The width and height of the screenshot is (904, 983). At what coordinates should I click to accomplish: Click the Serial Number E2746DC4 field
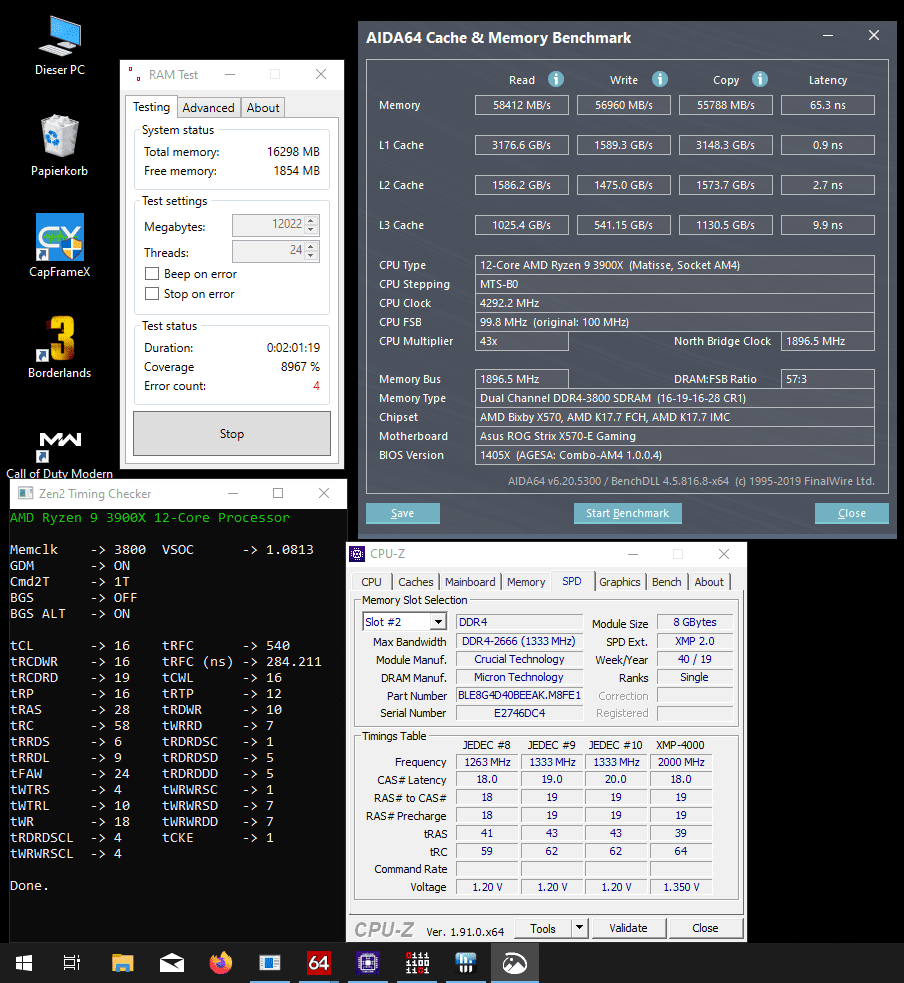click(x=519, y=713)
